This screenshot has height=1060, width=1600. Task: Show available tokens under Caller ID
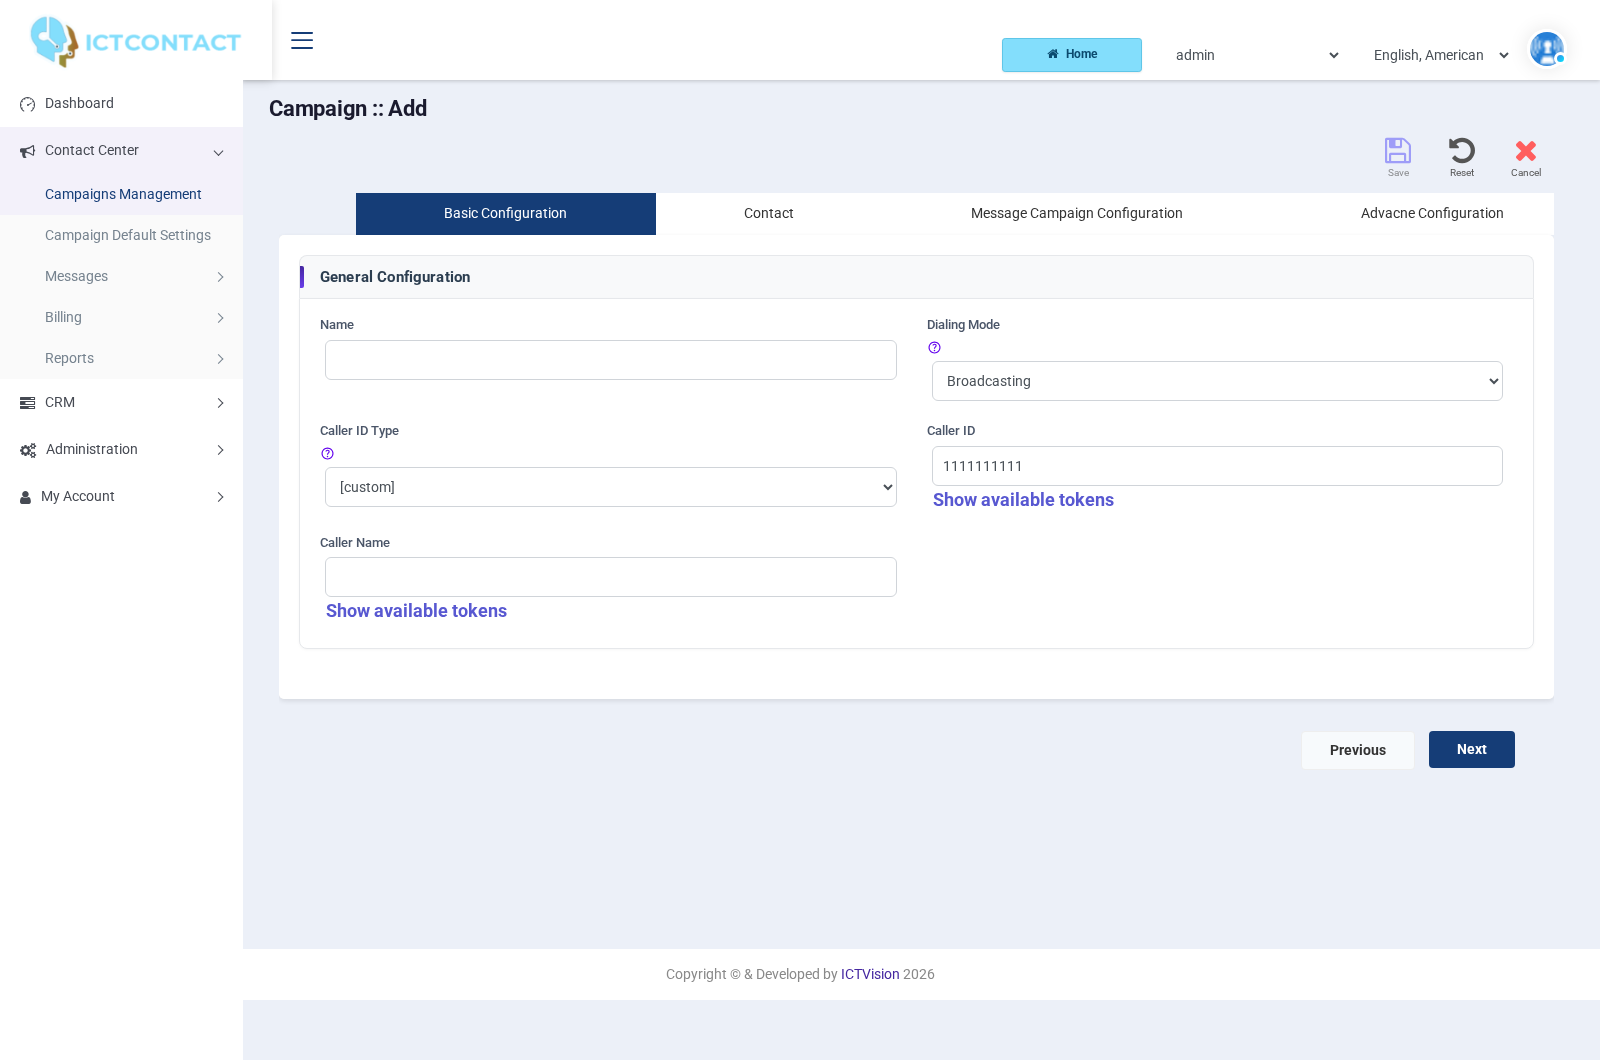[1023, 500]
